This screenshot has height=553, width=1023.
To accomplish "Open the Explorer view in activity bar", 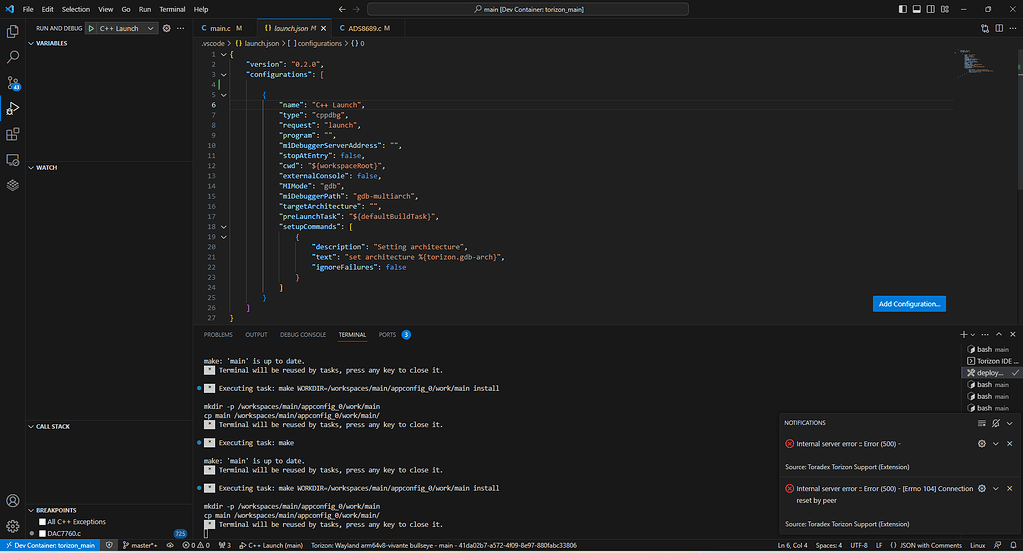I will (x=12, y=31).
